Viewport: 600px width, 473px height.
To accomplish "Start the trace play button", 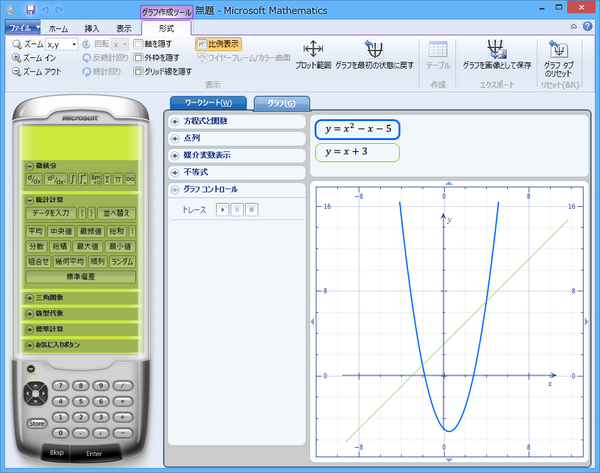I will click(x=222, y=209).
